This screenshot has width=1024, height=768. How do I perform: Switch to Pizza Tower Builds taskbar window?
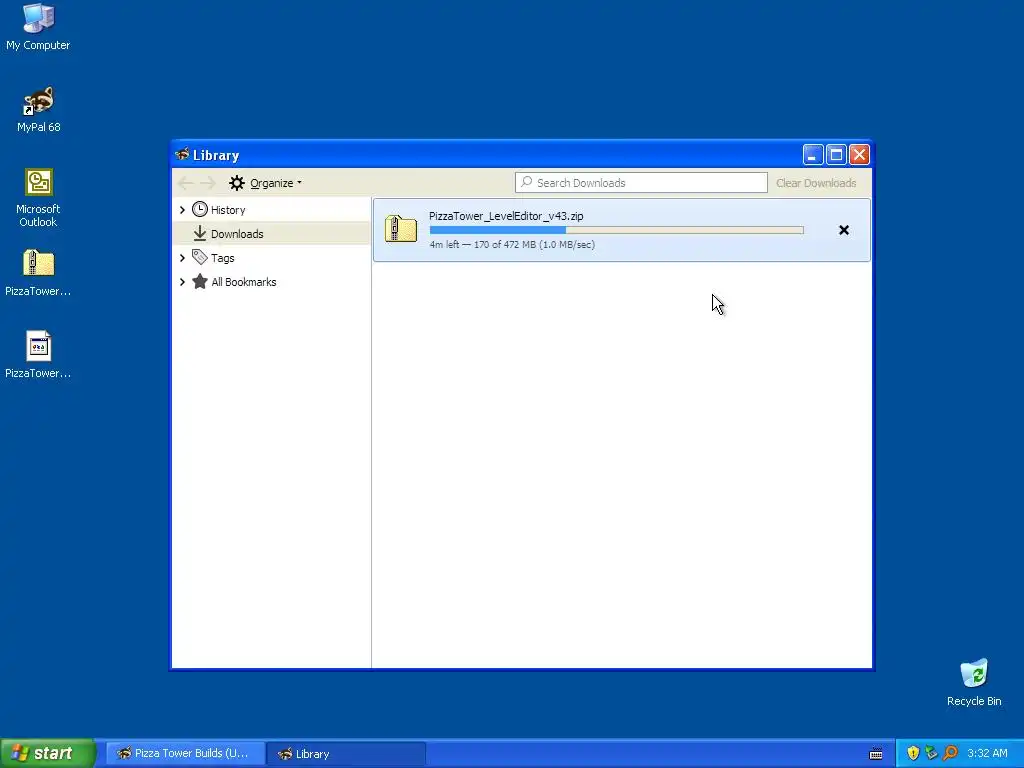click(x=185, y=754)
